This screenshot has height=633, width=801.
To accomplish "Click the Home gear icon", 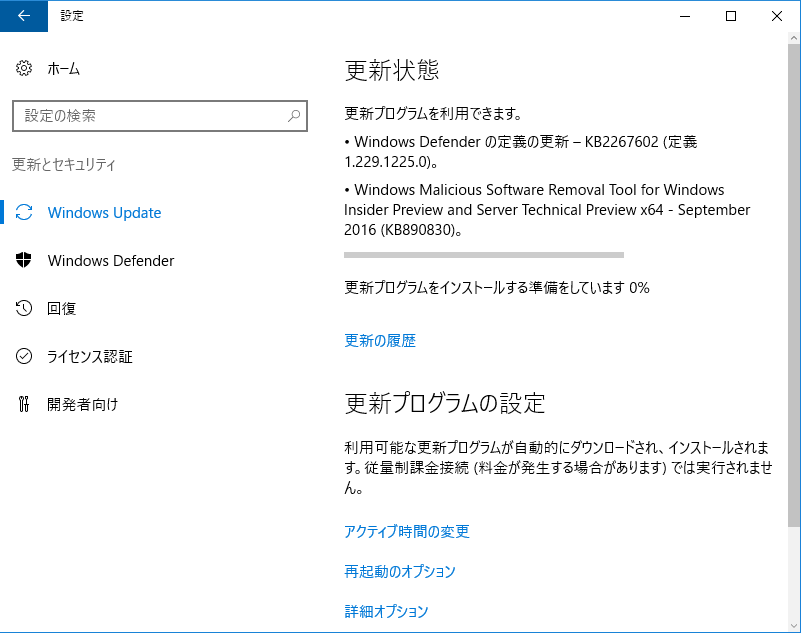I will click(x=23, y=68).
